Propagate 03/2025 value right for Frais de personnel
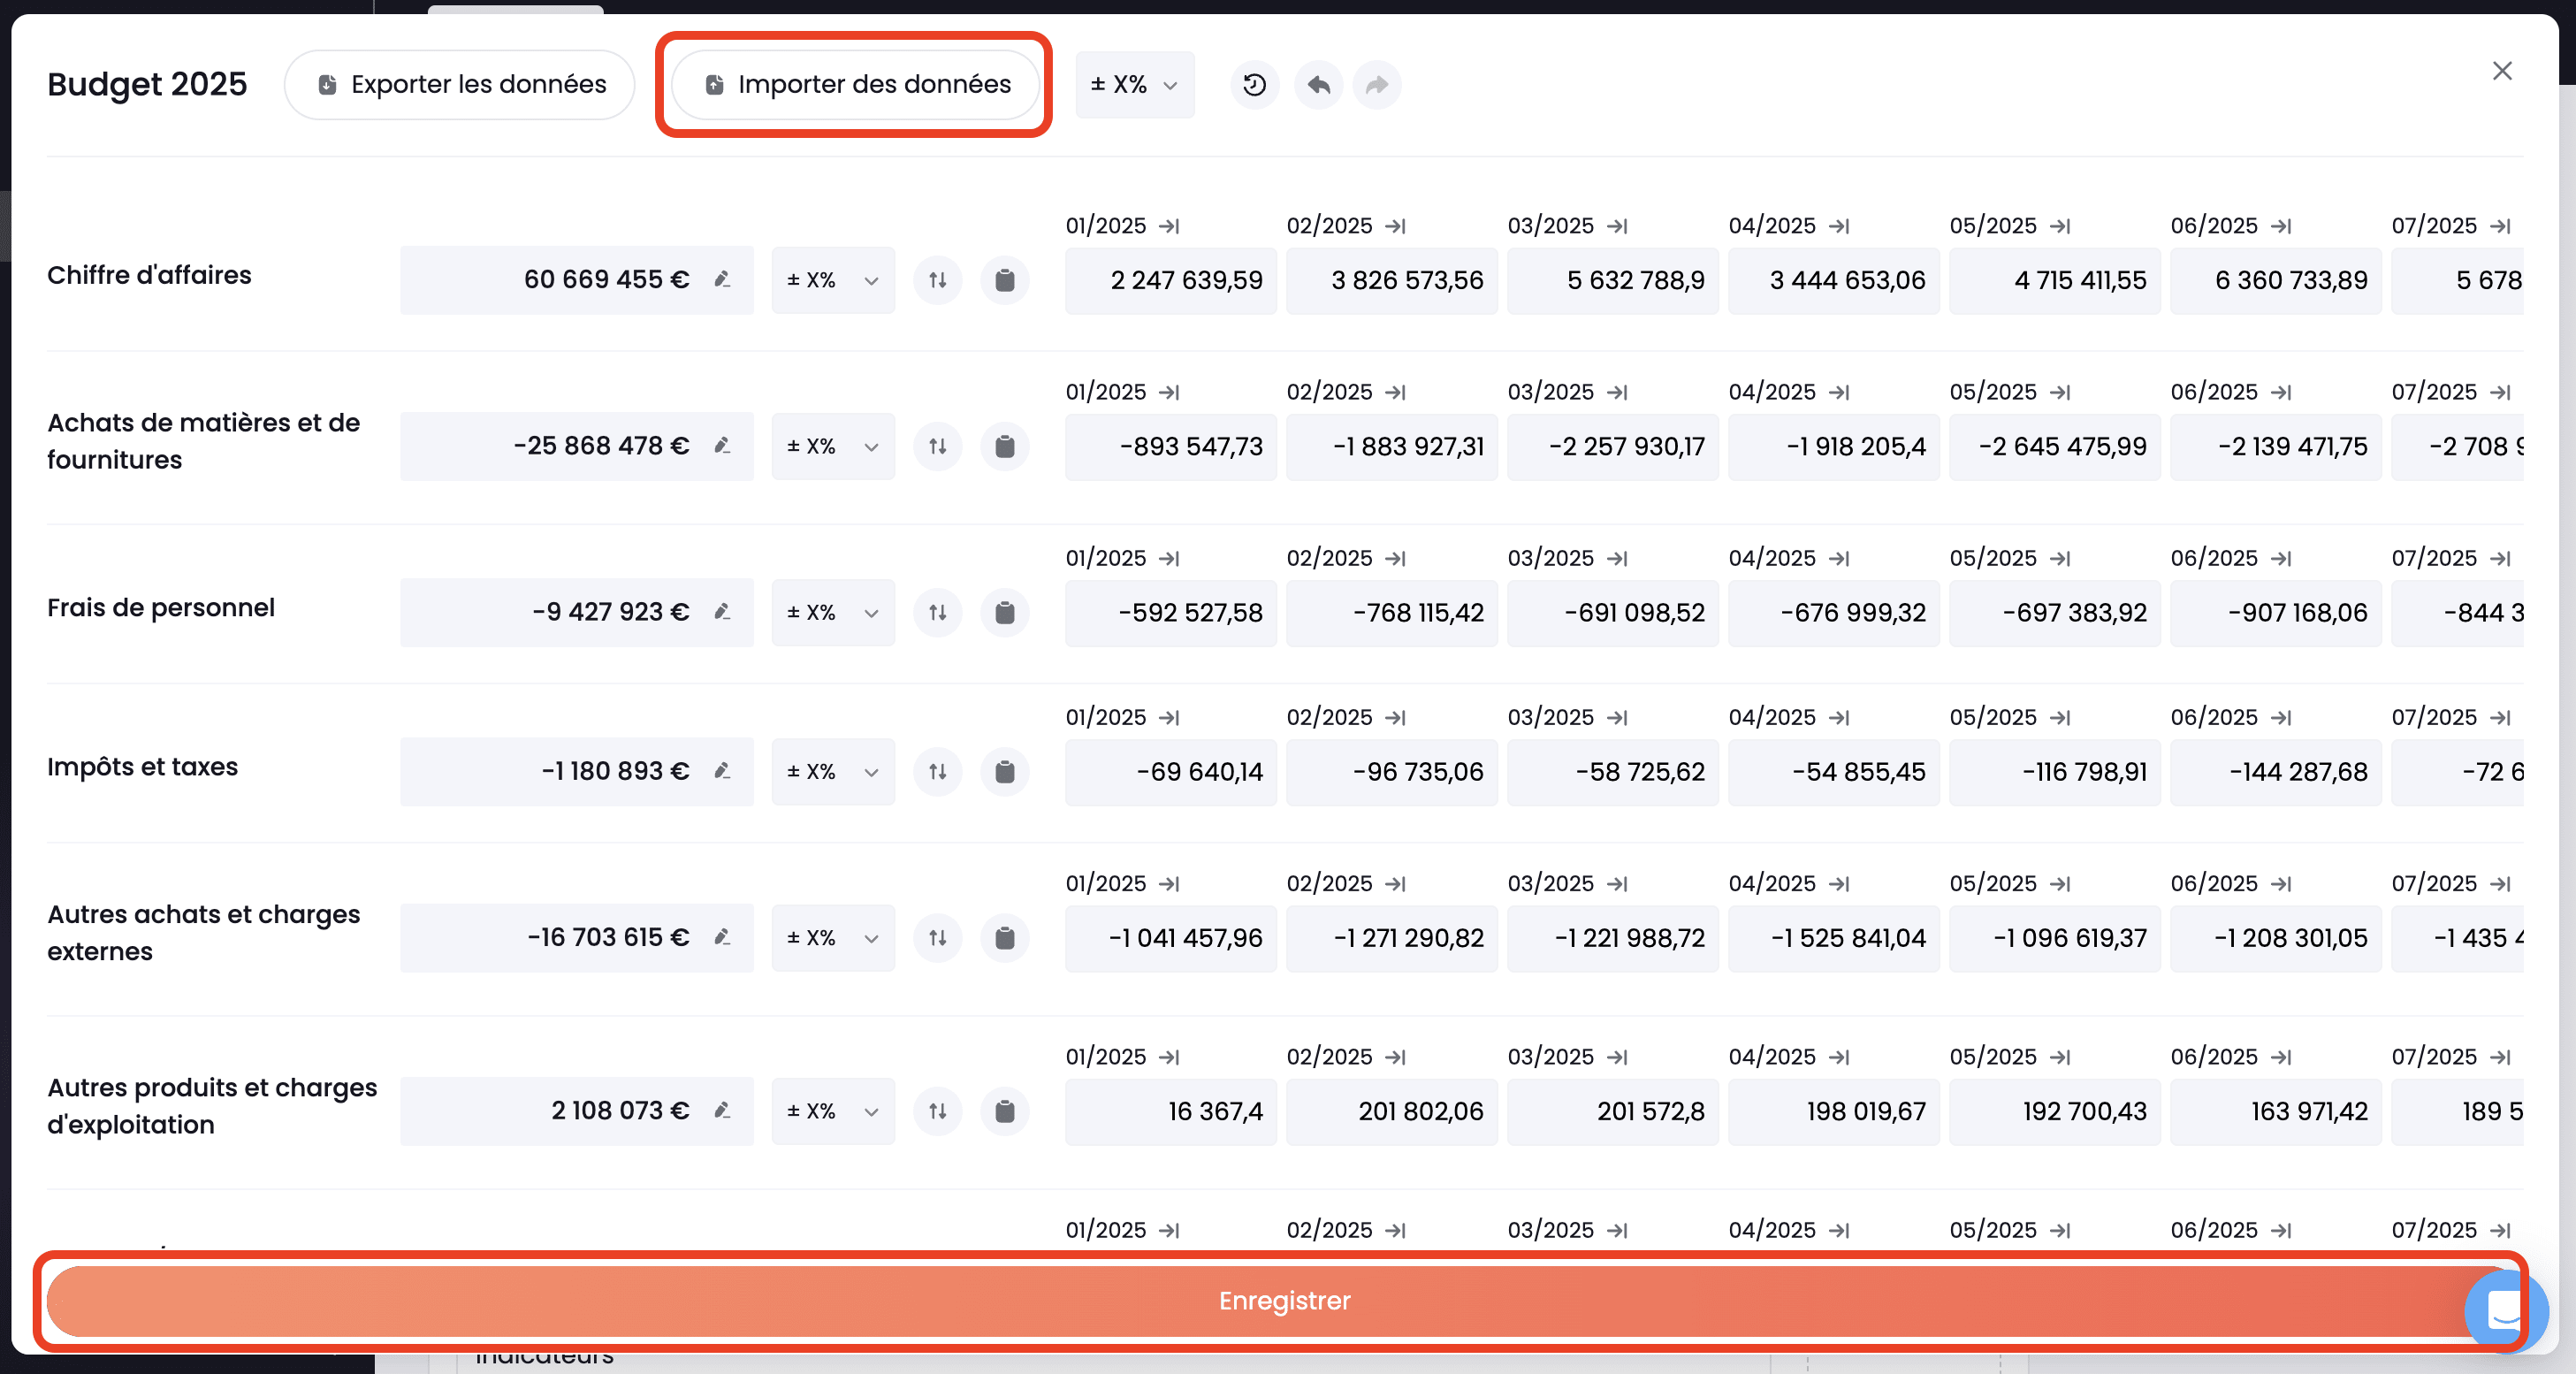This screenshot has height=1374, width=2576. click(x=1617, y=558)
